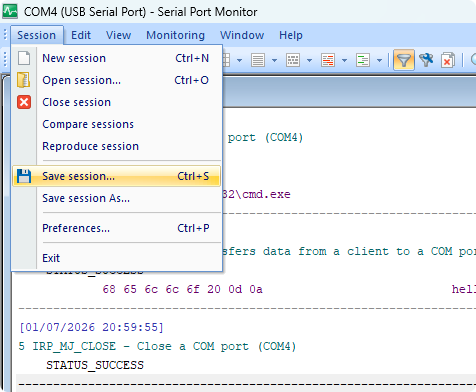Toggle the active funnel filter button
The image size is (476, 392).
404,60
